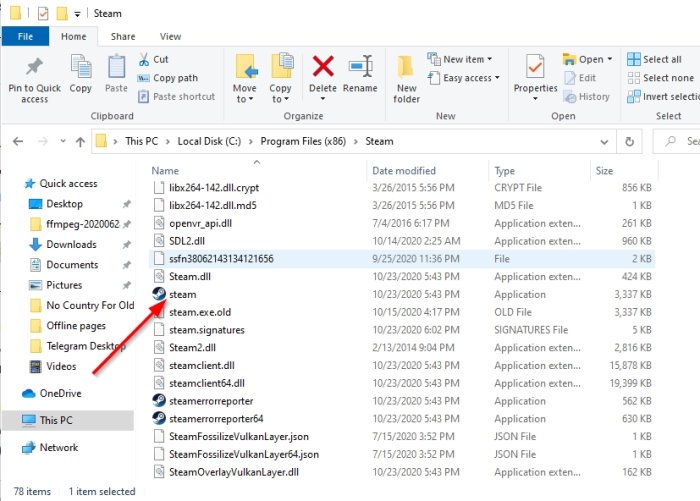Sort by Type column header
The width and height of the screenshot is (700, 501).
coord(505,171)
